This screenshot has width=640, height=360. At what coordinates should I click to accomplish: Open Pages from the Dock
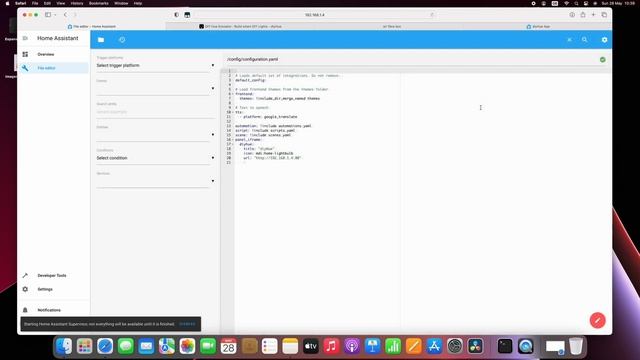(413, 347)
